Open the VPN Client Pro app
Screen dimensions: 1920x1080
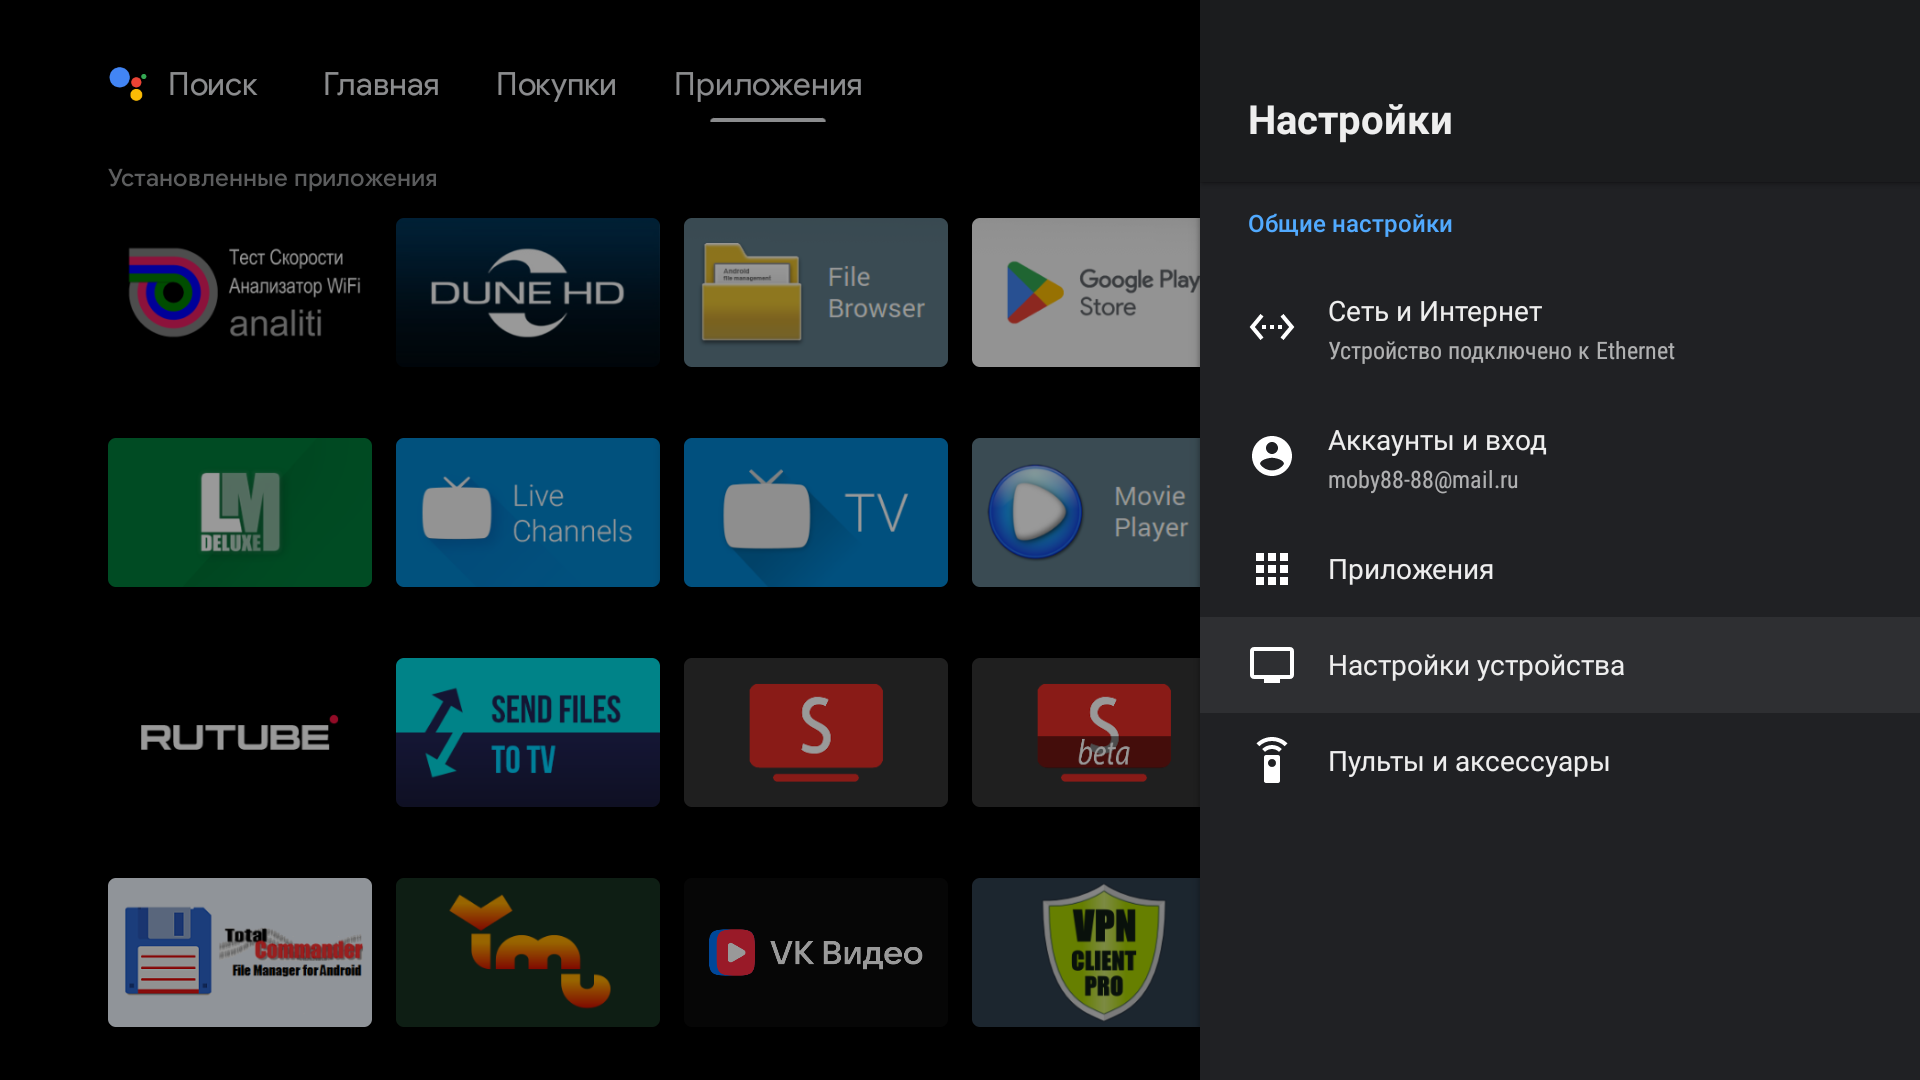1085,952
